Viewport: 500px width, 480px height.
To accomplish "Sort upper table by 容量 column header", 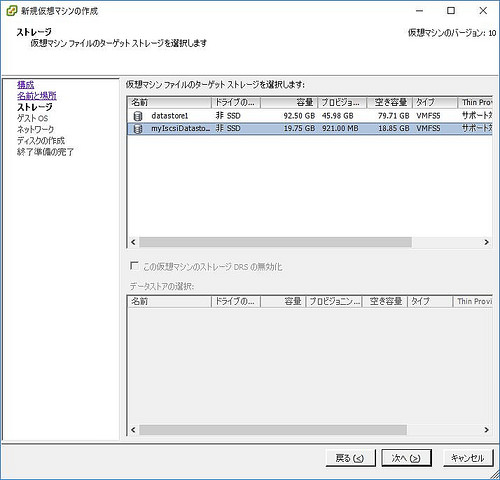I will coord(289,102).
